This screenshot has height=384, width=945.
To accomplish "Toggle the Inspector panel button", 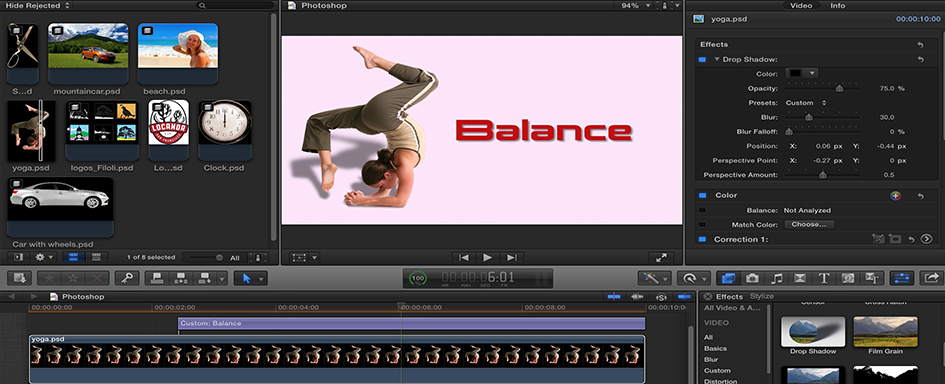I will pos(902,278).
